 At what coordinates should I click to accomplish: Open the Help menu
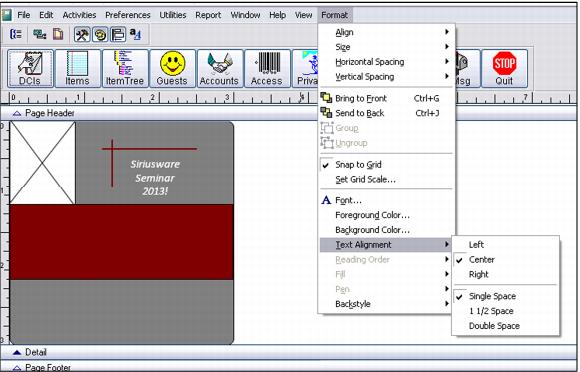click(277, 15)
